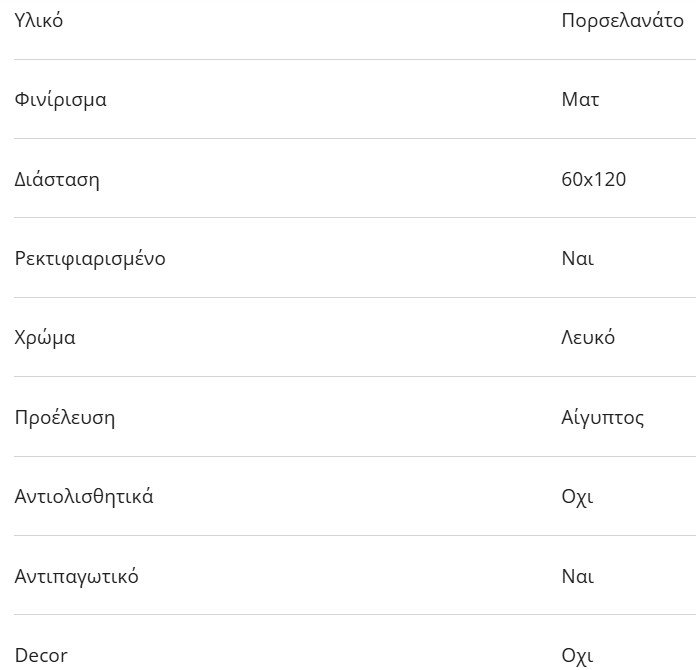Click the Οχι value beside Decor
Viewport: 696px width, 670px height.
click(577, 656)
